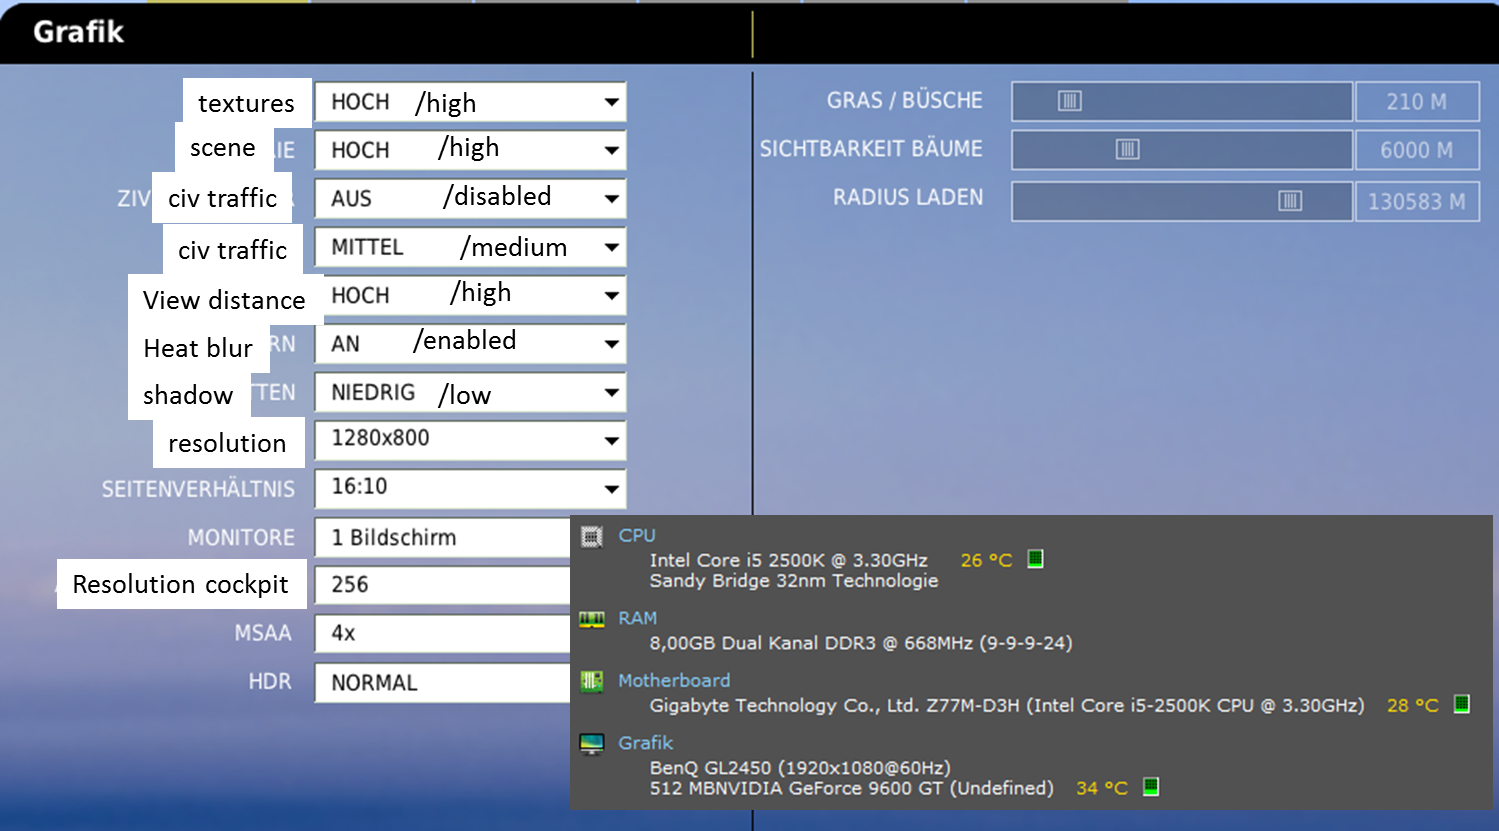
Task: Click the MSAA 4x field
Action: (x=442, y=633)
